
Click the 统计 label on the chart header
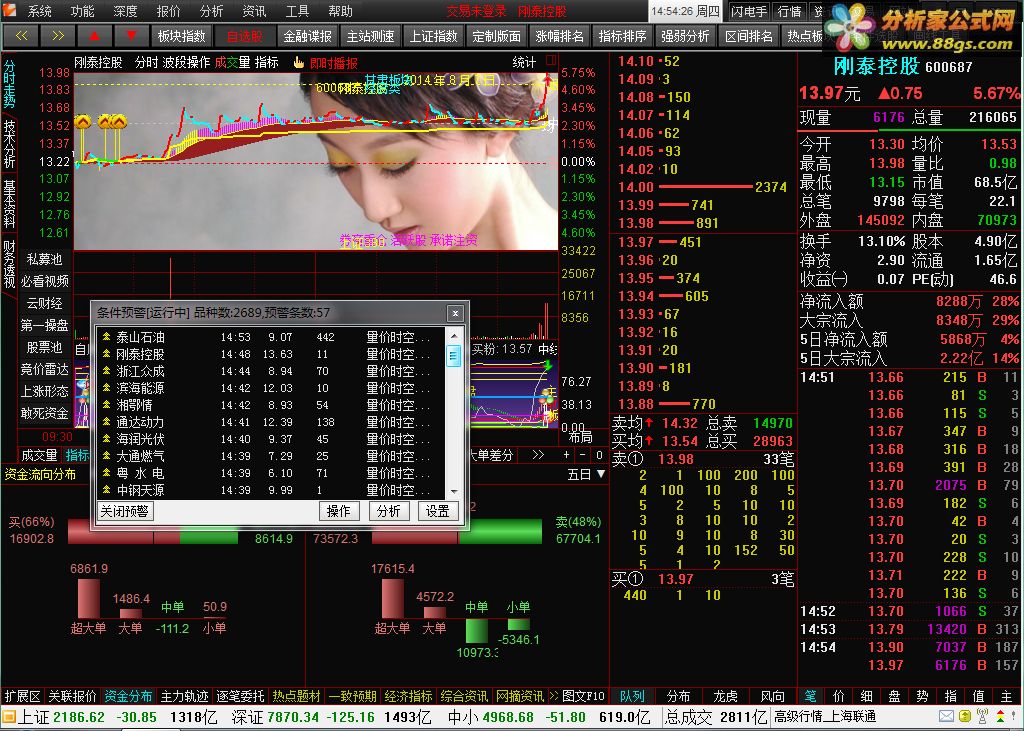[x=525, y=62]
